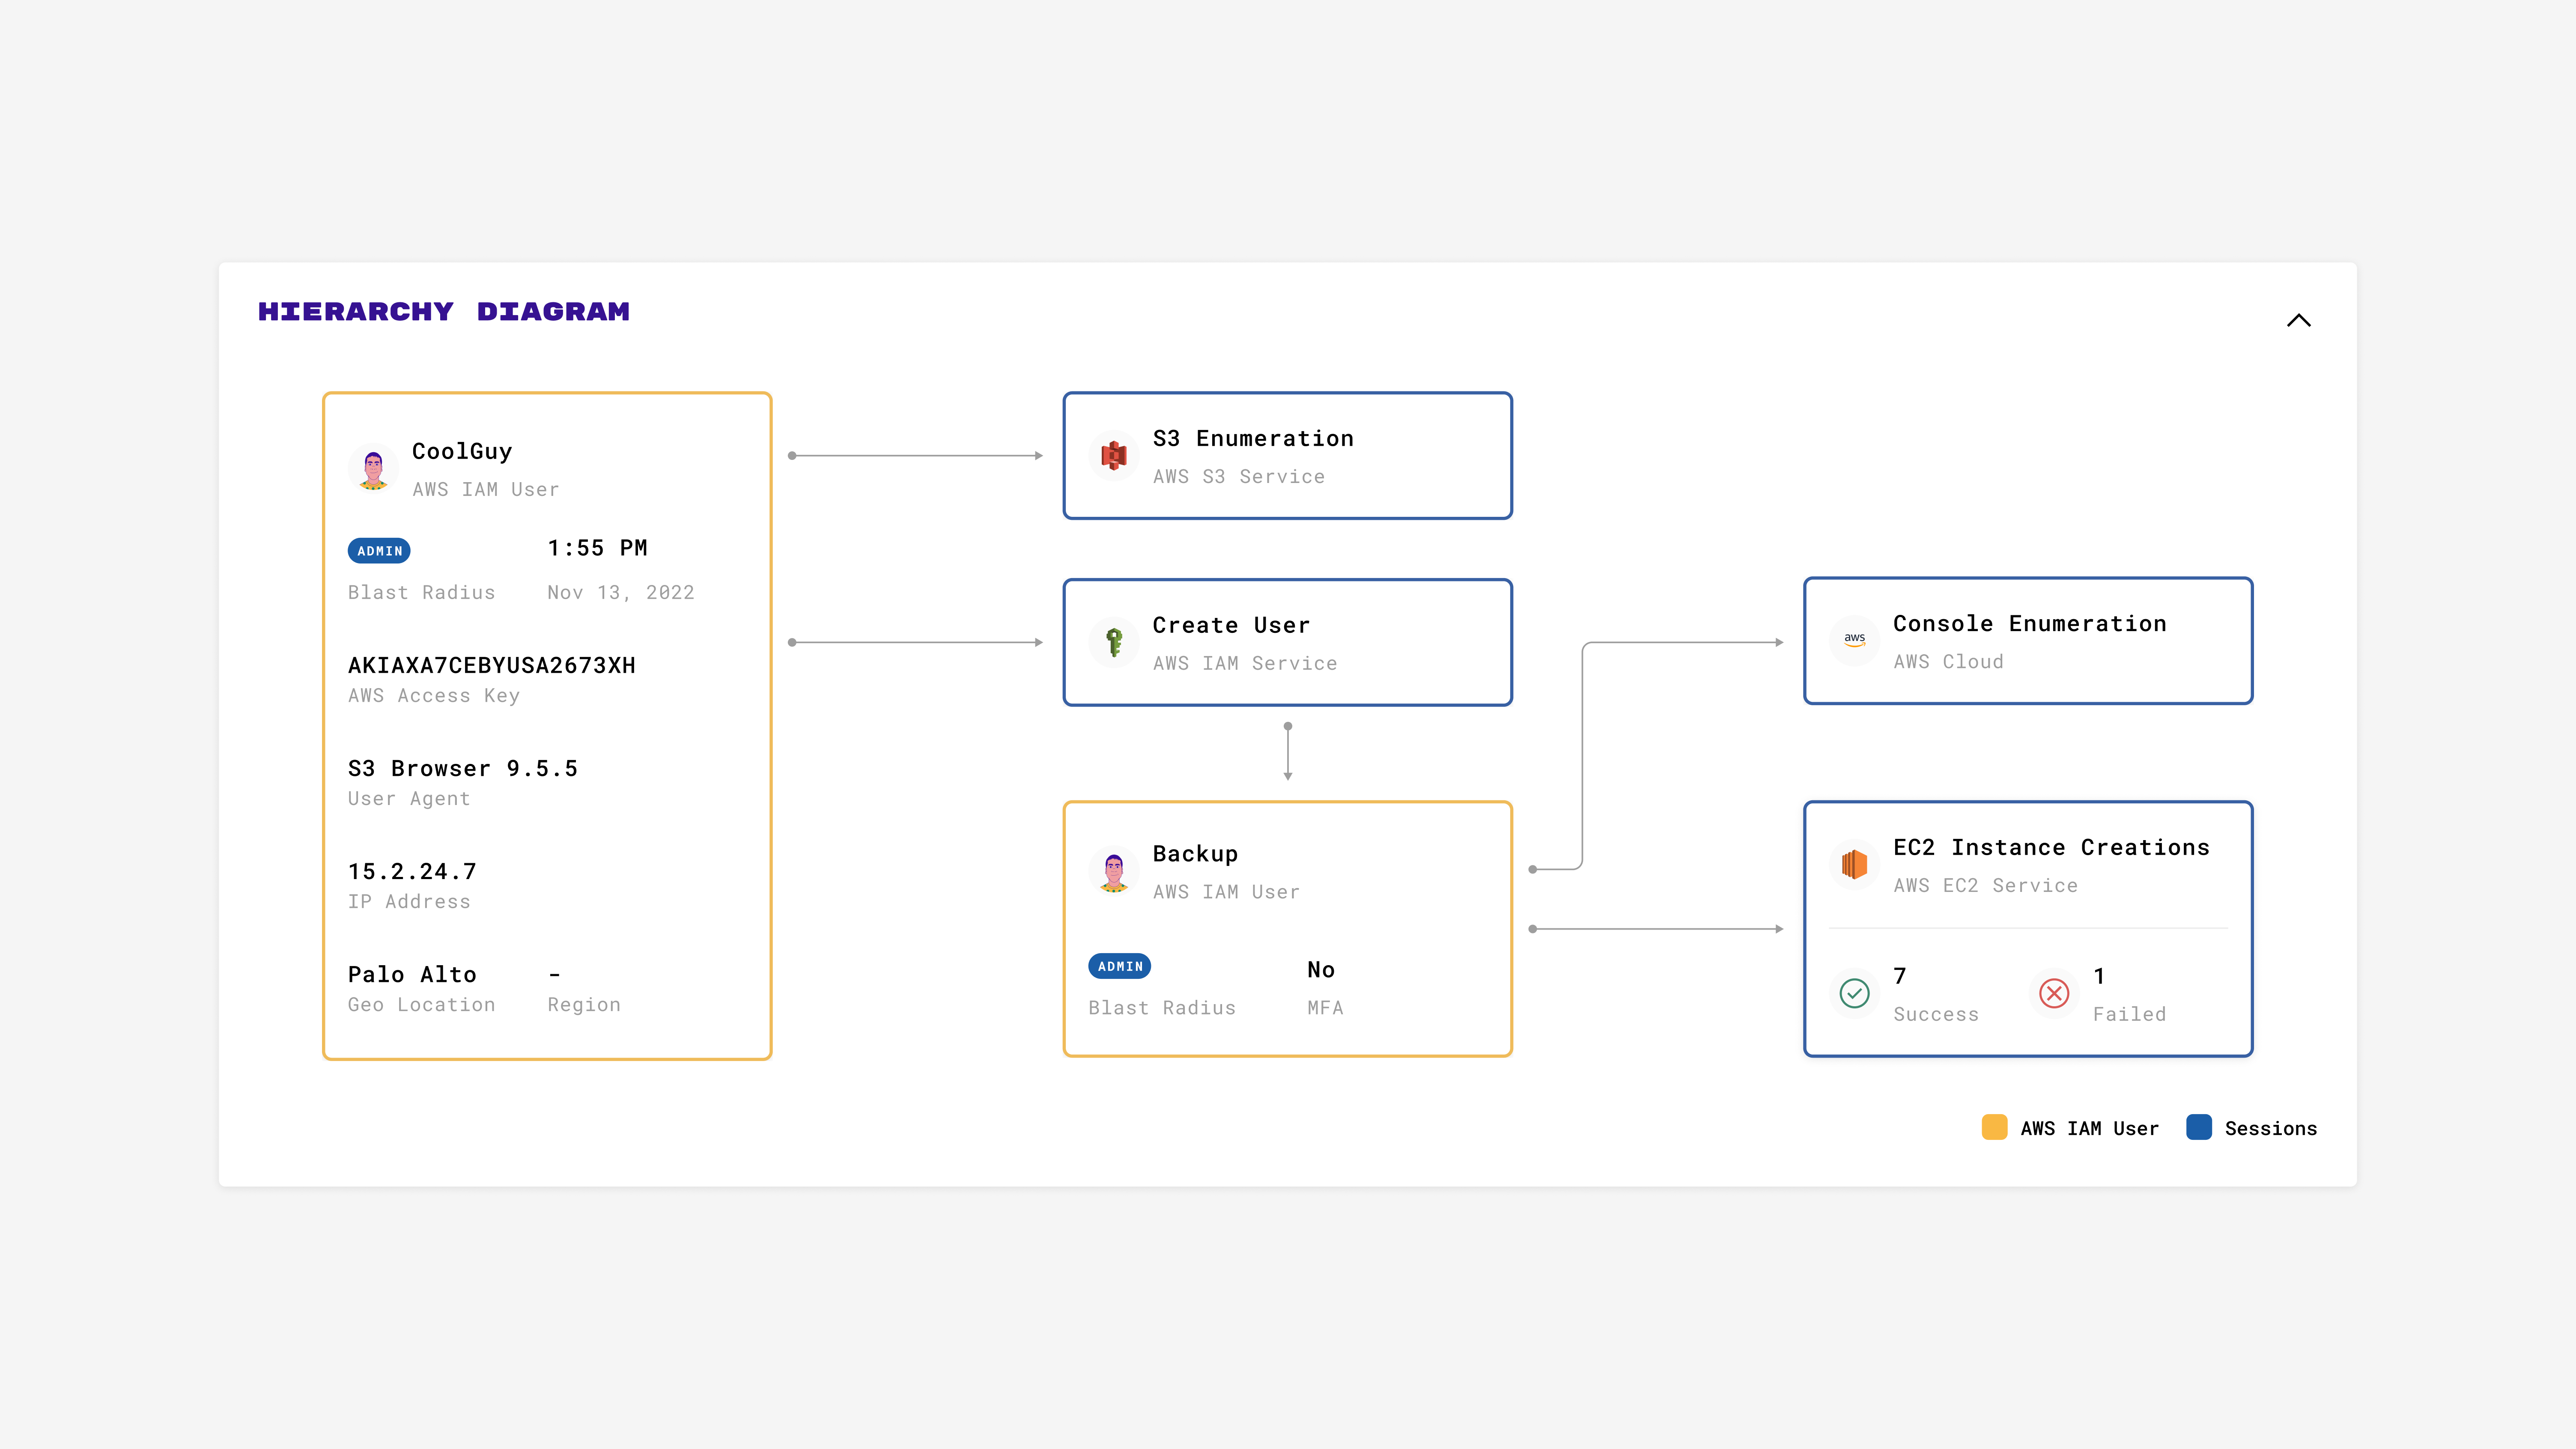Click the ADMIN badge under CoolGuy

click(x=379, y=551)
